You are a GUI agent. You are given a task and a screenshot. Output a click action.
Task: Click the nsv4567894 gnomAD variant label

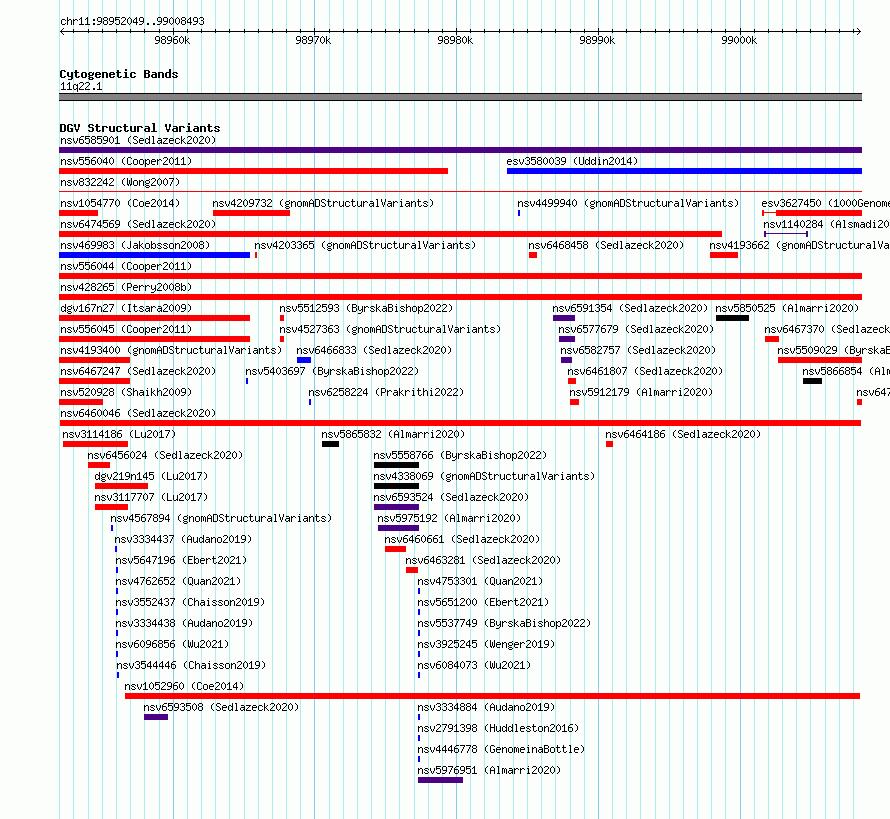pyautogui.click(x=221, y=518)
